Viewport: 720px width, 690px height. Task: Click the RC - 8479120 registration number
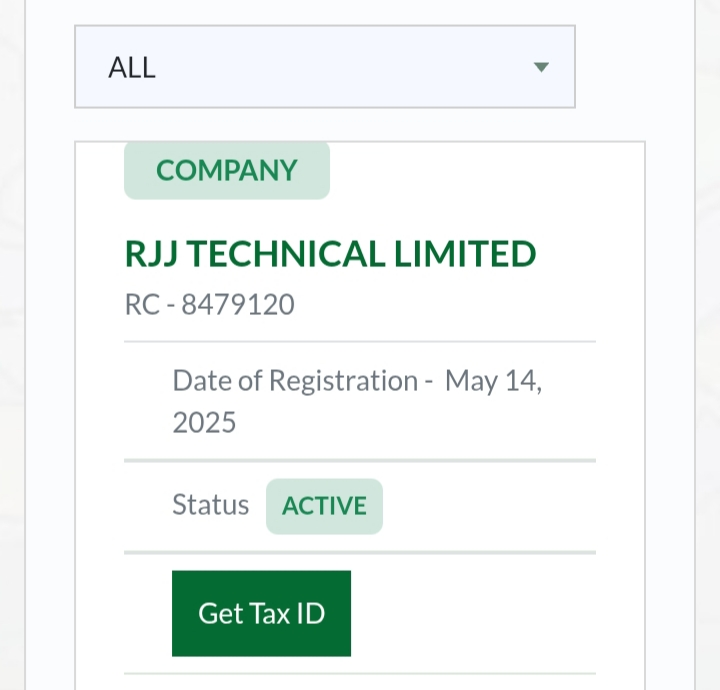[x=209, y=304]
